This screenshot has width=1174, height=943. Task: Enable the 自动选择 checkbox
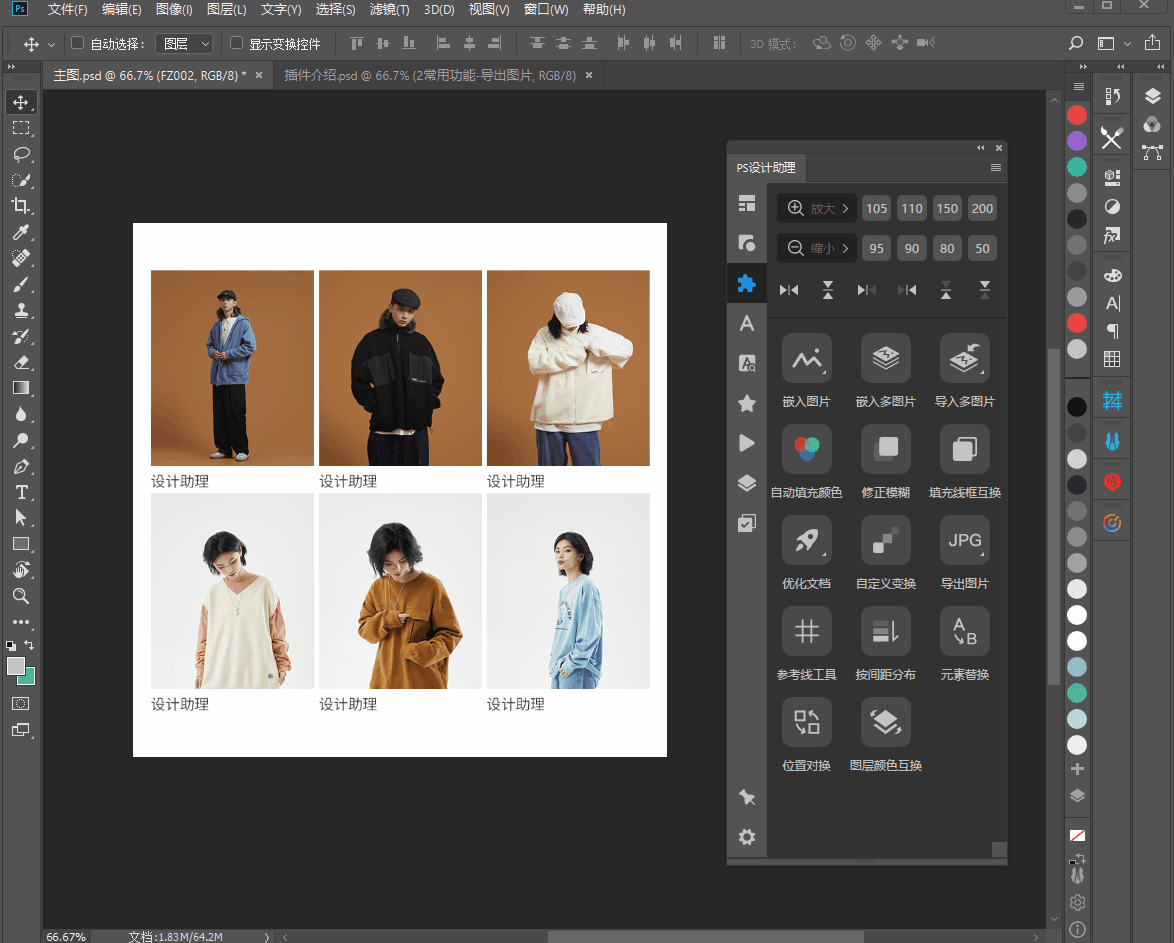pyautogui.click(x=78, y=43)
